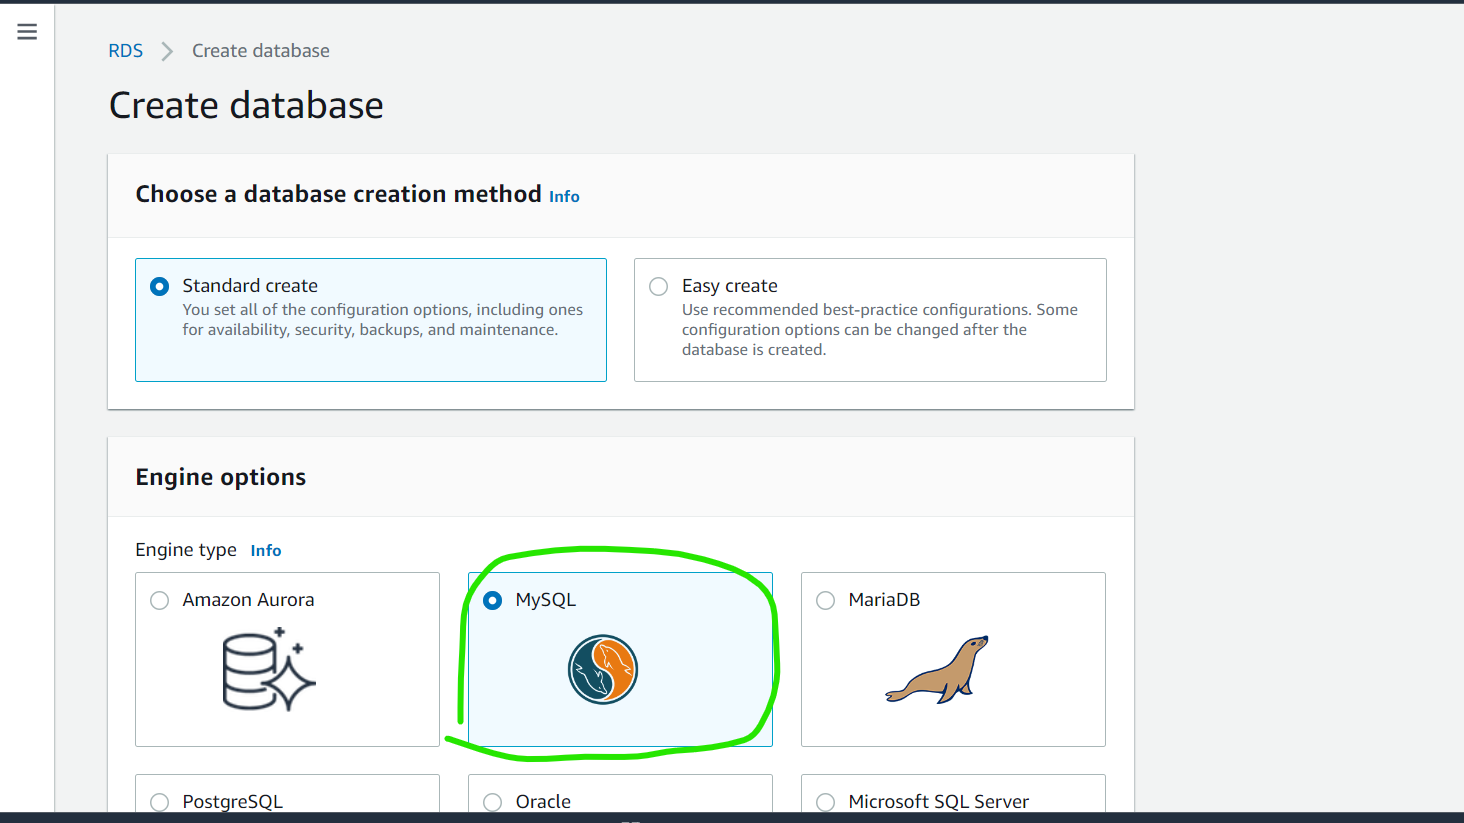Select the MariaDB engine
Screen dimensions: 1464x823
point(825,600)
